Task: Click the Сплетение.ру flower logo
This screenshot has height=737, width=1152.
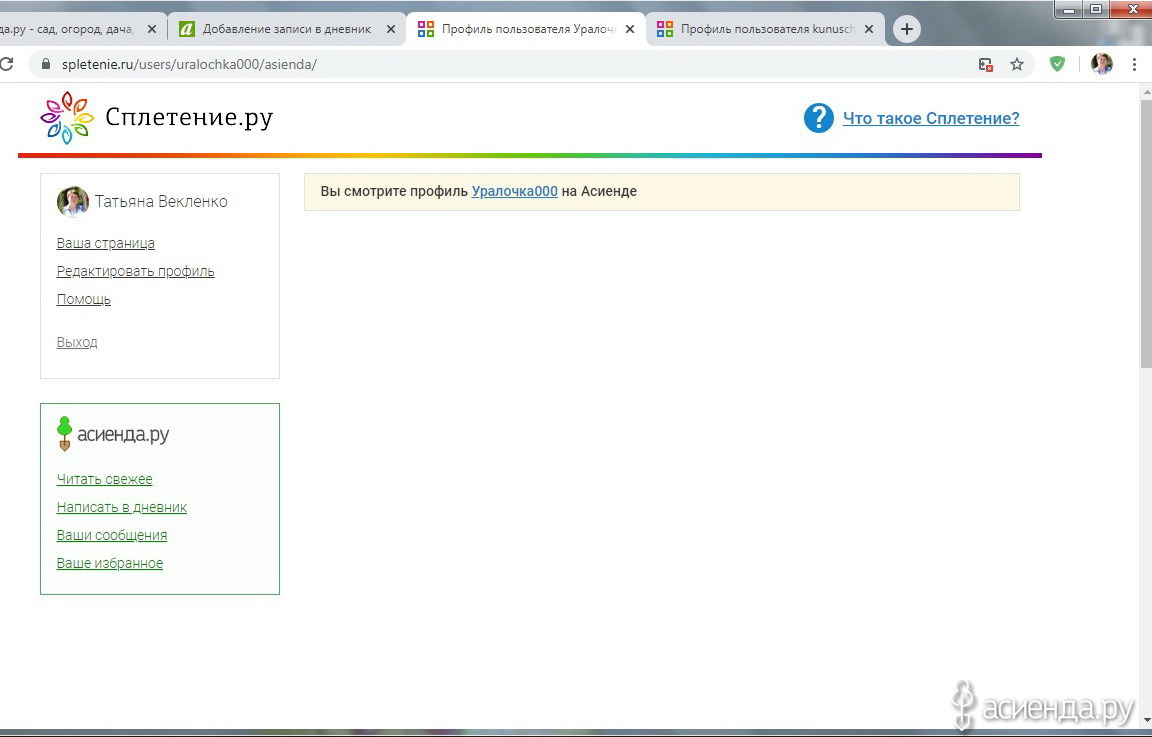Action: pos(67,118)
